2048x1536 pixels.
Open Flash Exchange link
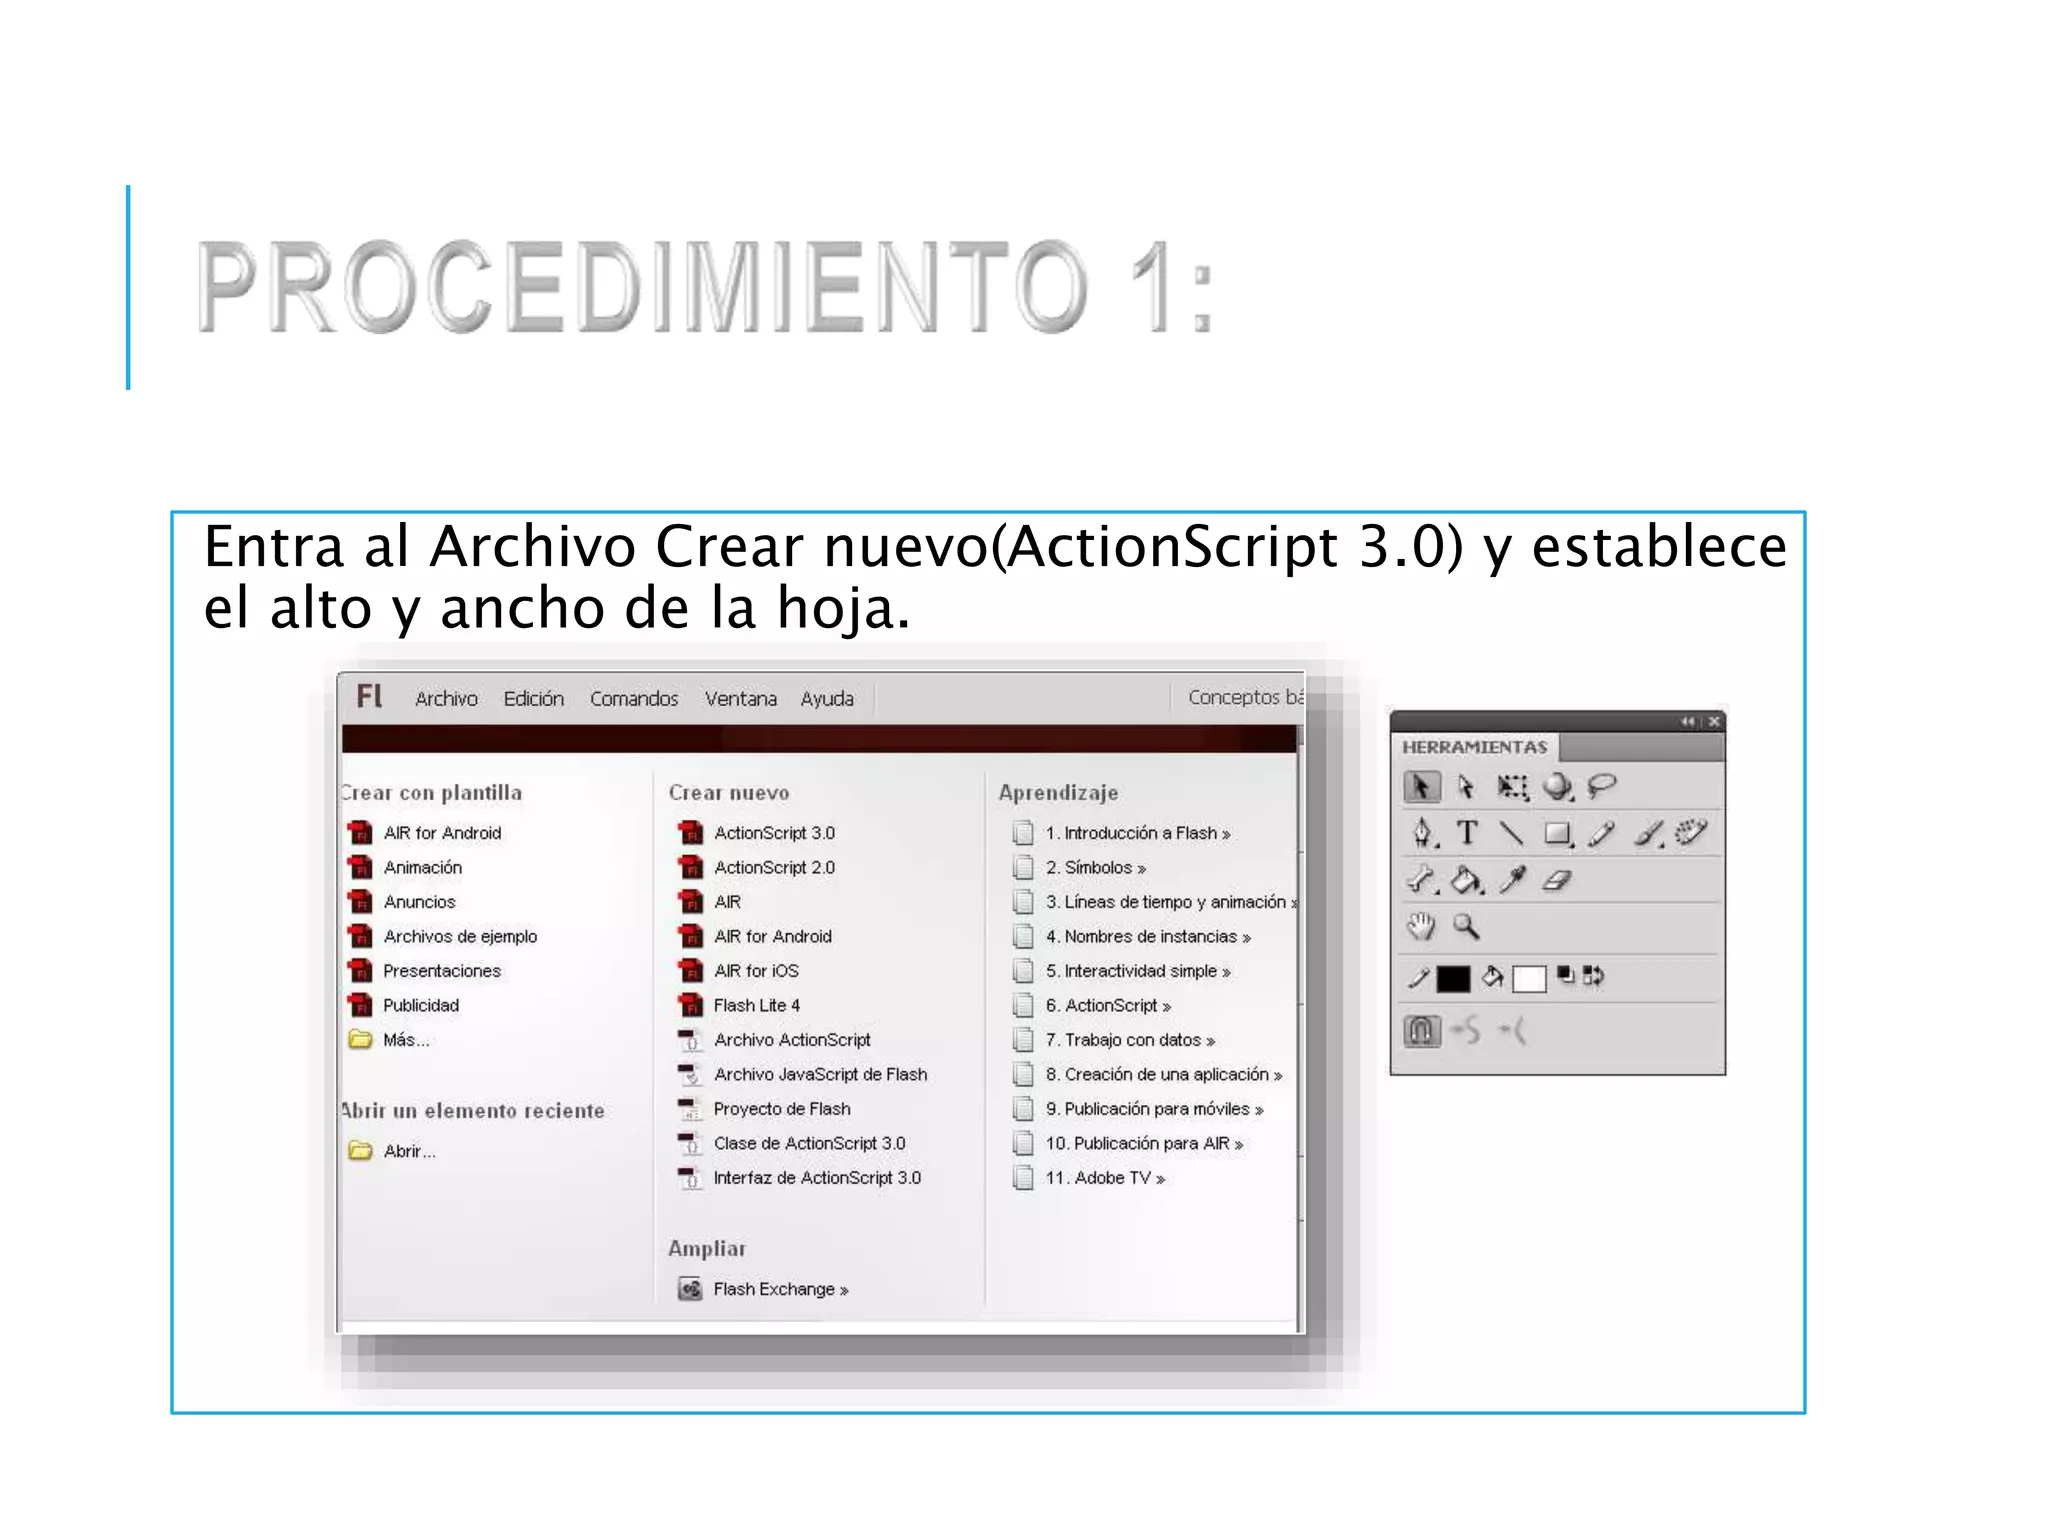click(780, 1289)
